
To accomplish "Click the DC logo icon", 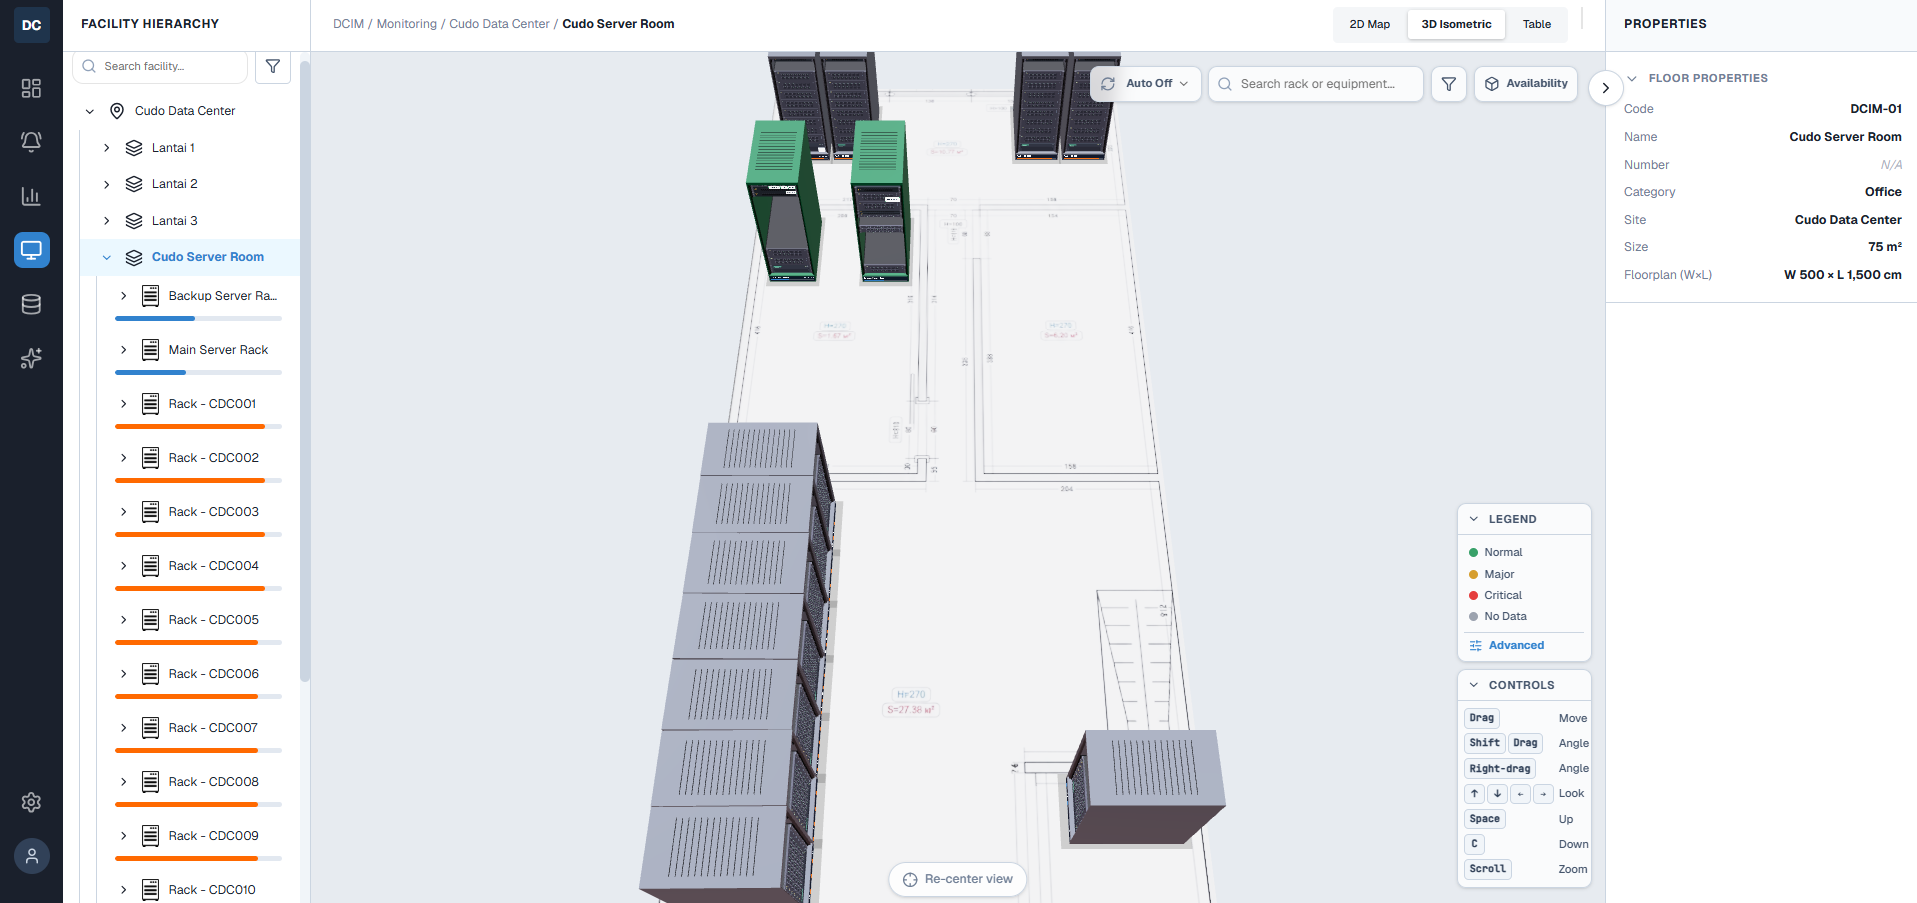I will [32, 25].
